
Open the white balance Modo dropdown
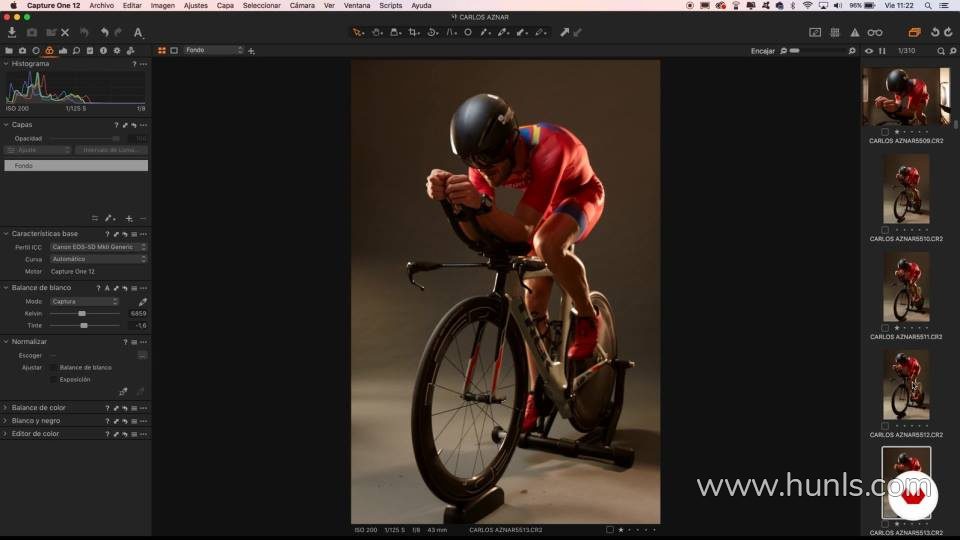(84, 301)
